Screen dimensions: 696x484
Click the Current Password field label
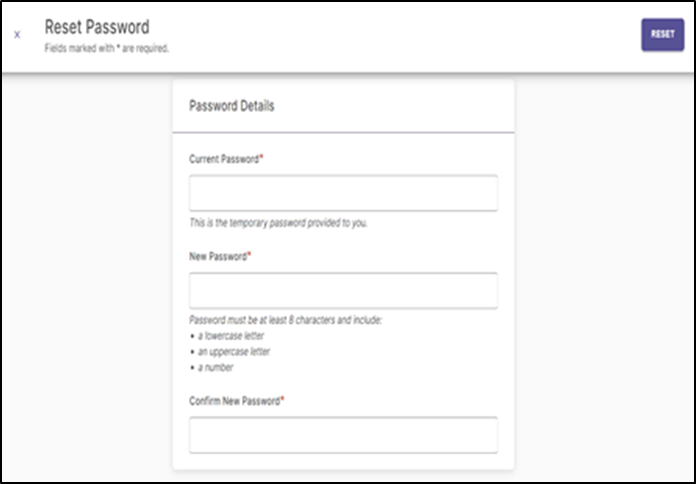pos(224,159)
